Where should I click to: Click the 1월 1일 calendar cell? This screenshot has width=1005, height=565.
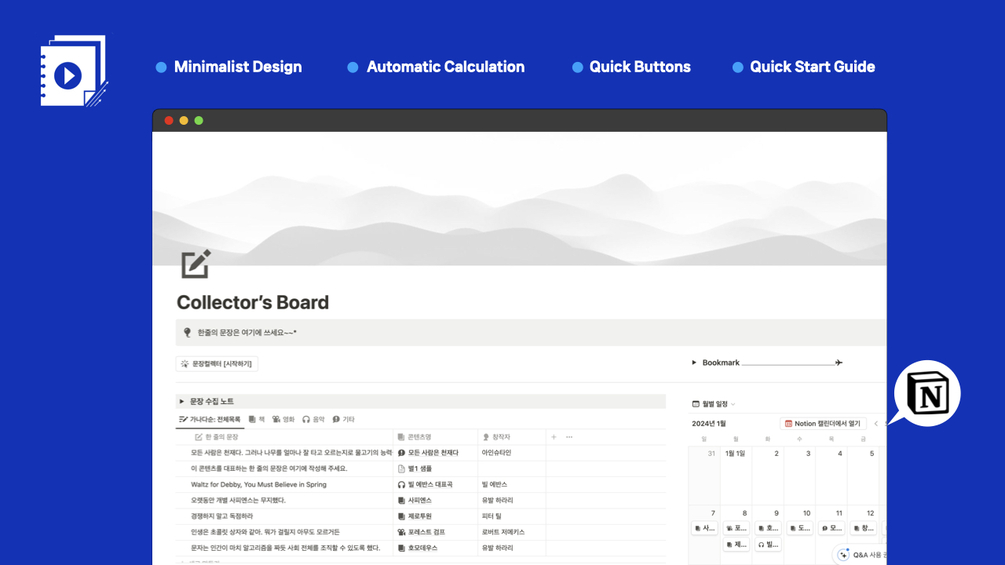pyautogui.click(x=736, y=475)
